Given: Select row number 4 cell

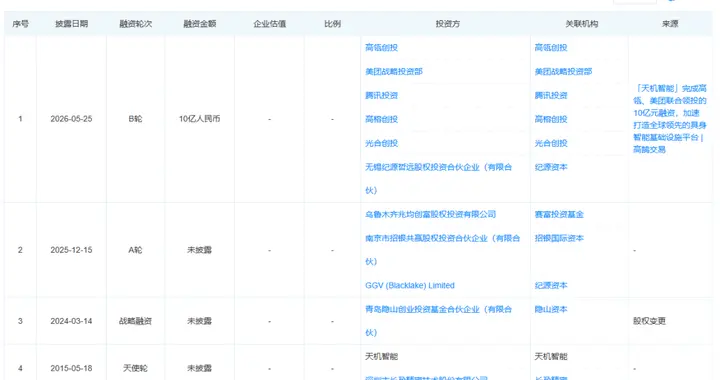Looking at the screenshot, I should (20, 369).
